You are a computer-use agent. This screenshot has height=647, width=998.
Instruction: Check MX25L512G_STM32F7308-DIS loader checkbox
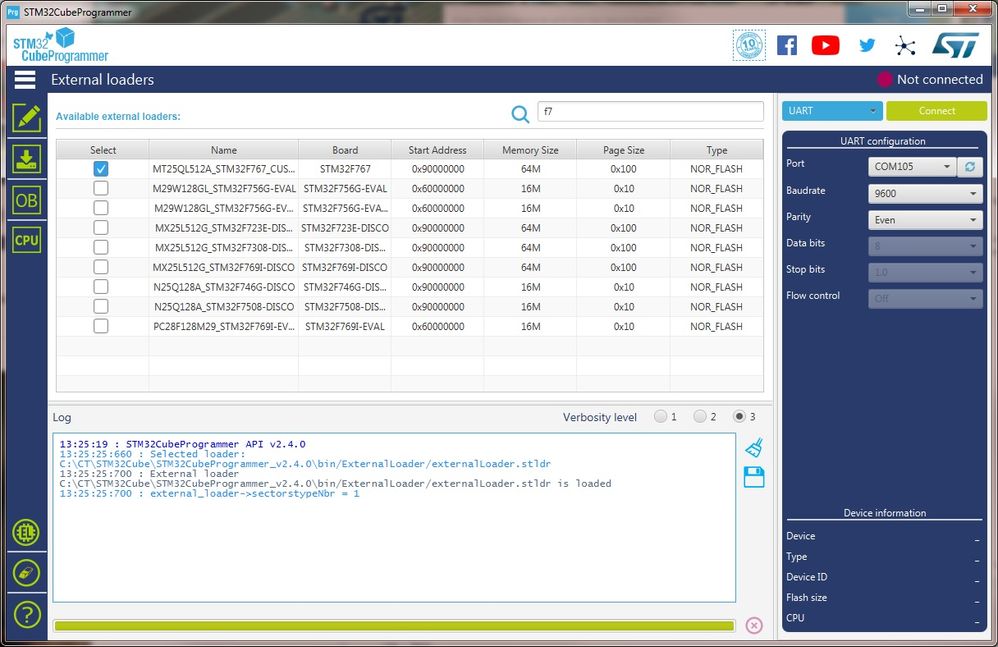tap(101, 247)
